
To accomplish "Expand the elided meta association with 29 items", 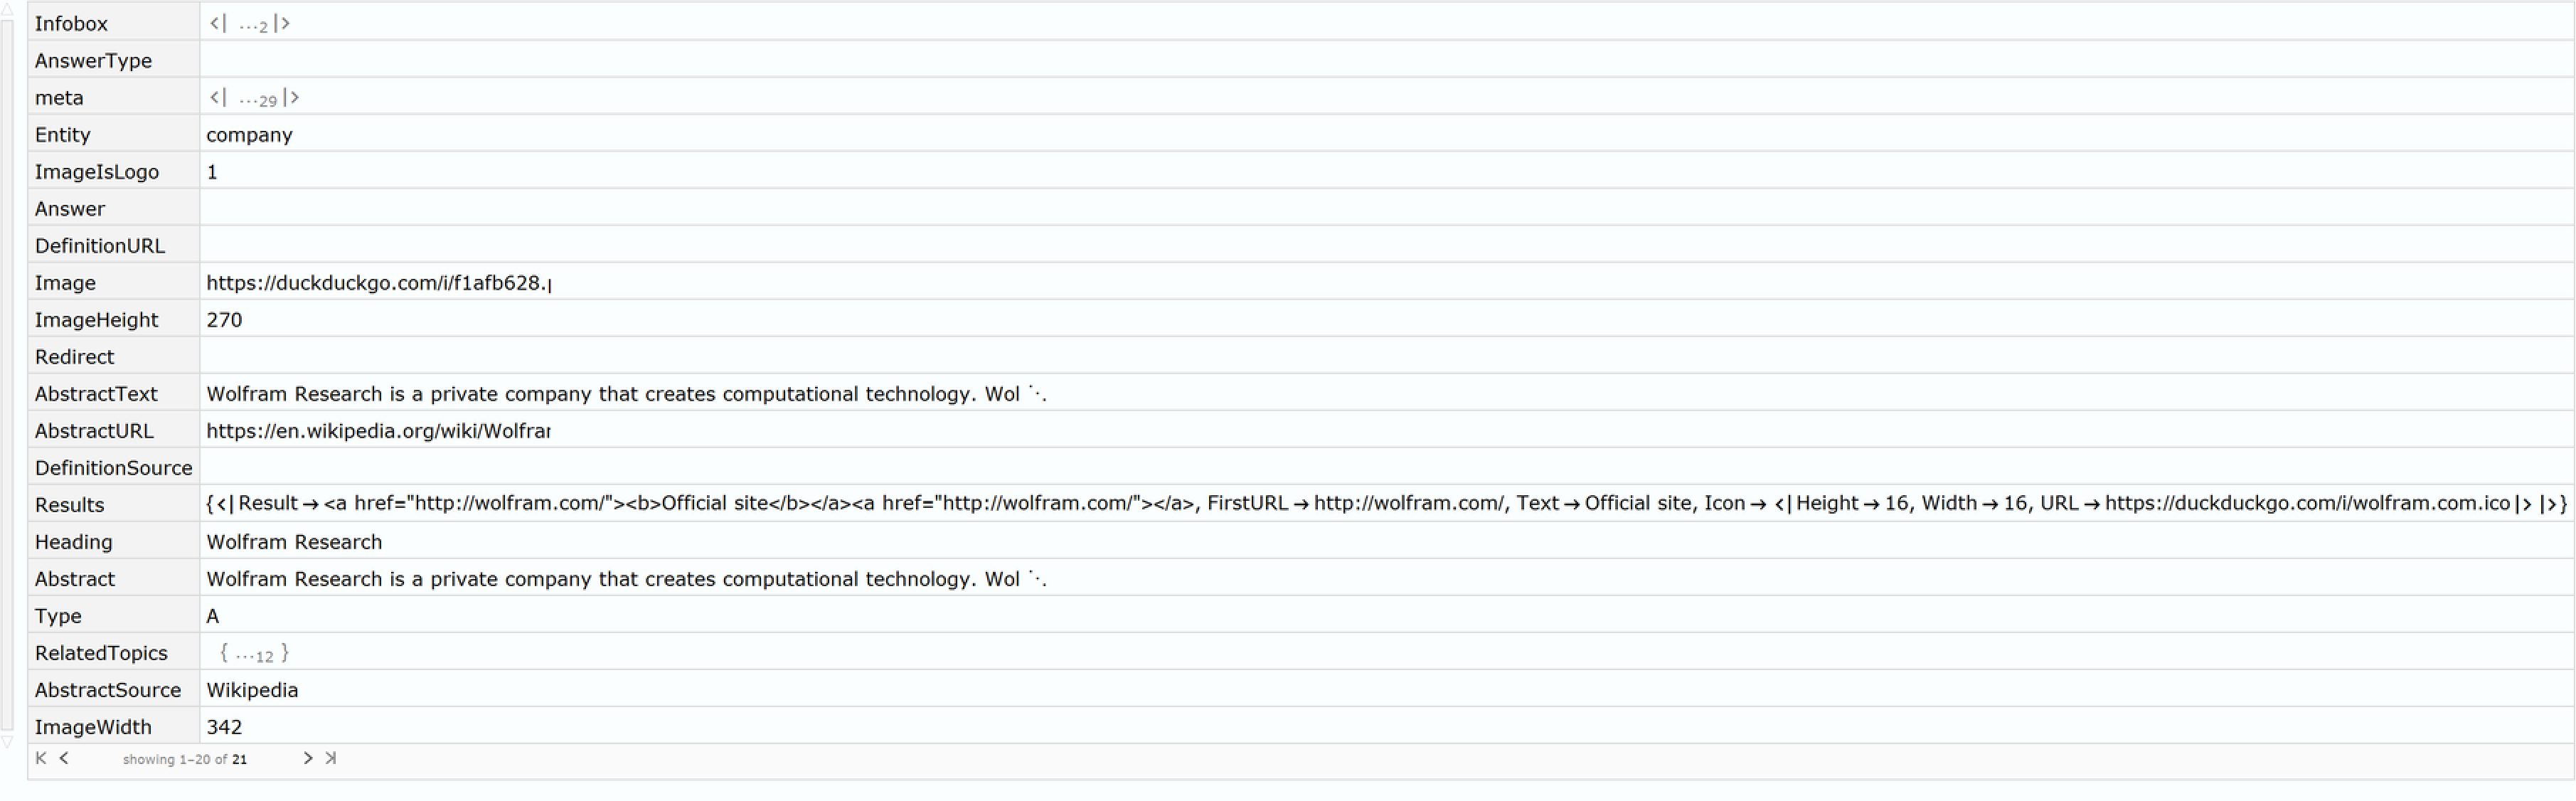I will (255, 98).
